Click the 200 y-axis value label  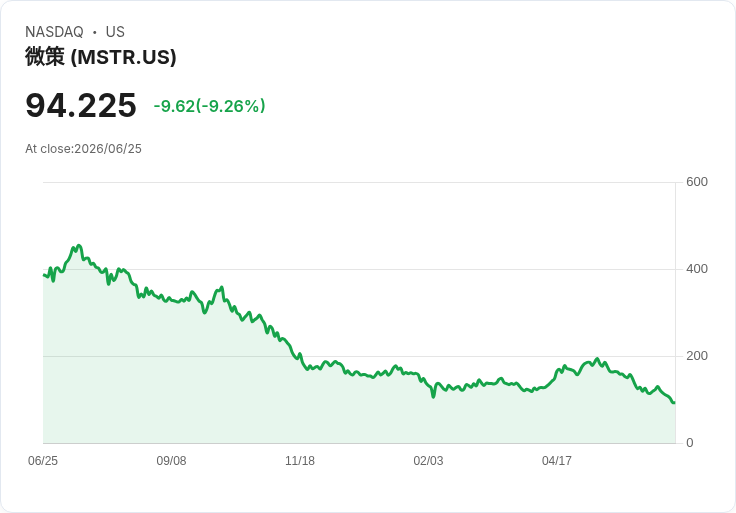697,356
